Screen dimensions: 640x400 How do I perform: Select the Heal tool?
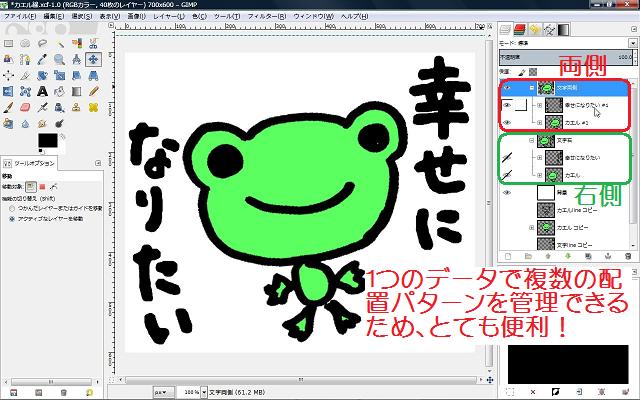[93, 107]
